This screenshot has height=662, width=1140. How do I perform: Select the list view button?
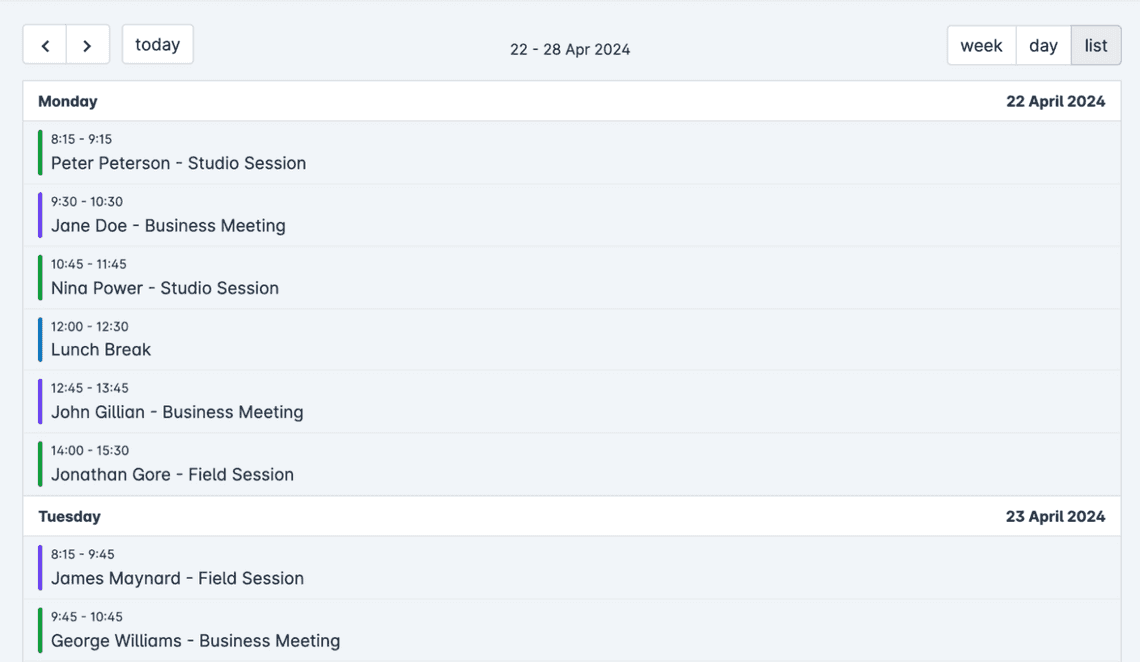[x=1096, y=46]
